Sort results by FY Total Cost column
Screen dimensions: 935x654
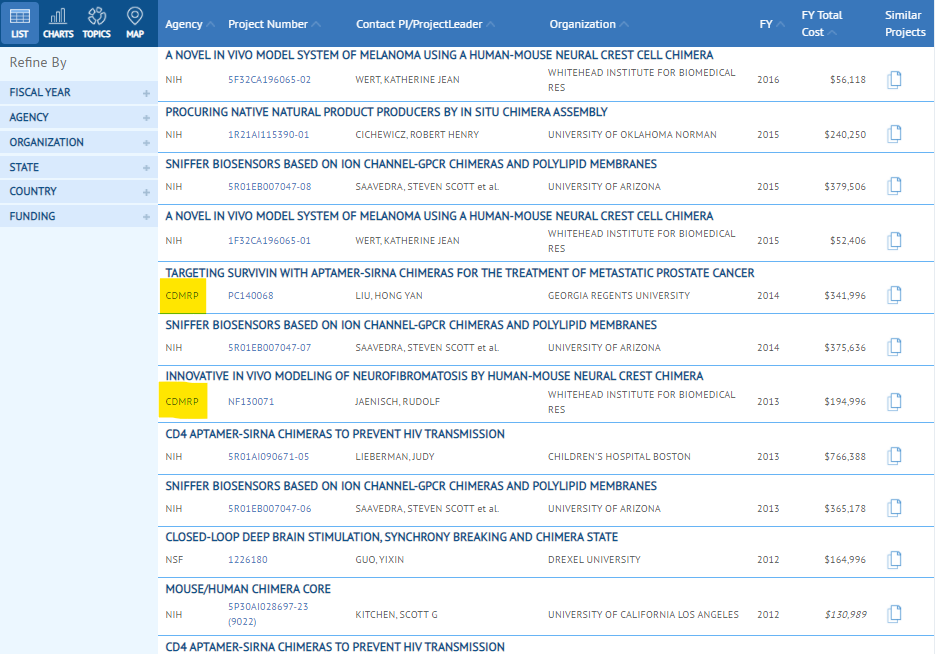822,23
